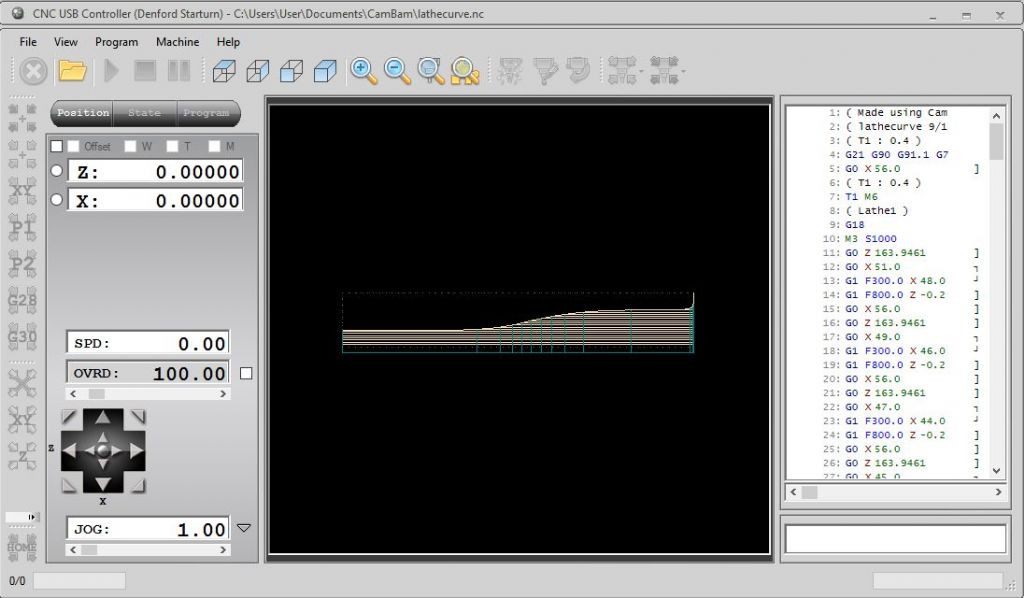Viewport: 1024px width, 598px height.
Task: Click the Z arrows sidebar icon
Action: pos(22,456)
